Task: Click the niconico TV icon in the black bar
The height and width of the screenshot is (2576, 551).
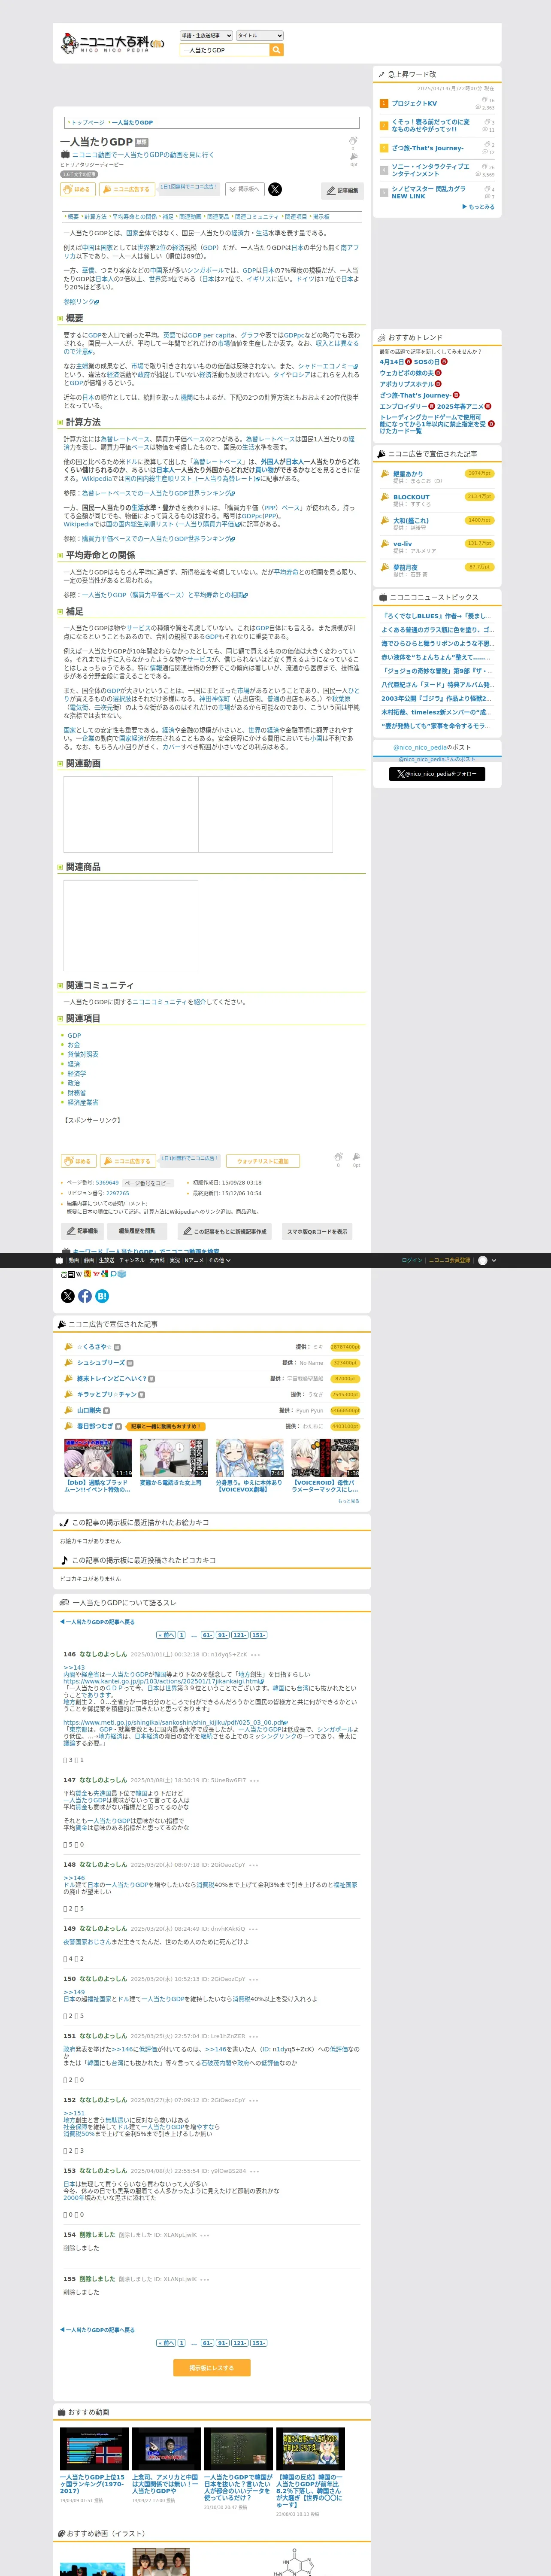Action: (59, 1260)
